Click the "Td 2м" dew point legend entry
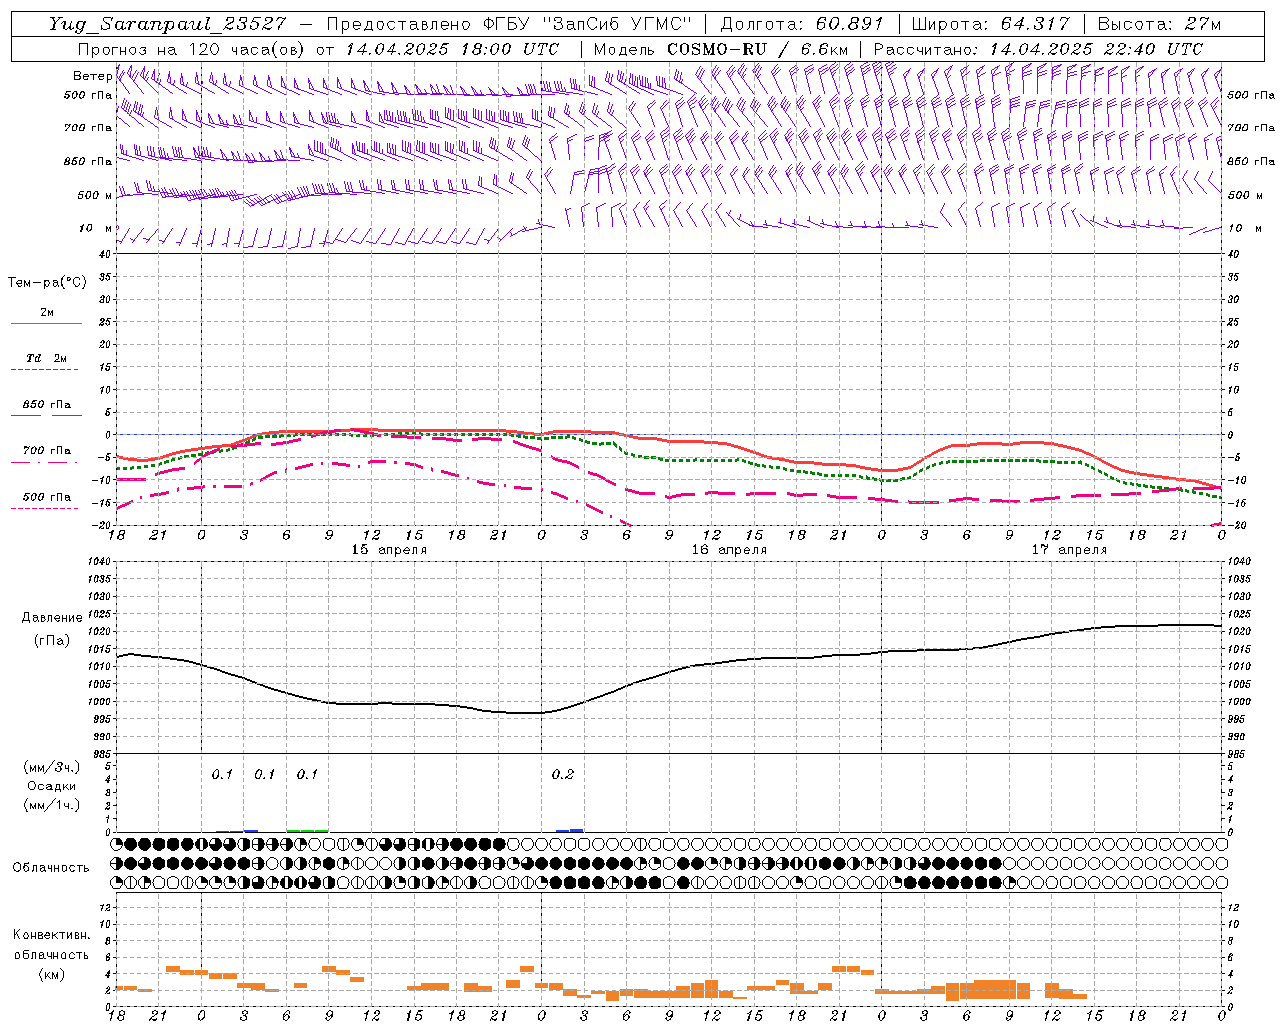 click(46, 358)
